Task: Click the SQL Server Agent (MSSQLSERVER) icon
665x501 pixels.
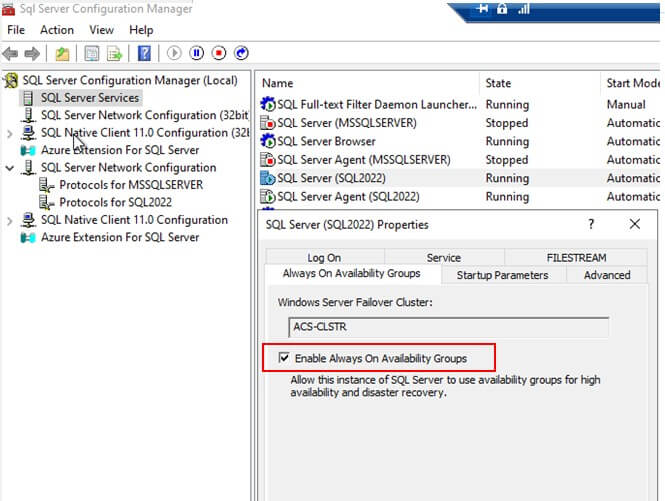Action: pyautogui.click(x=268, y=160)
